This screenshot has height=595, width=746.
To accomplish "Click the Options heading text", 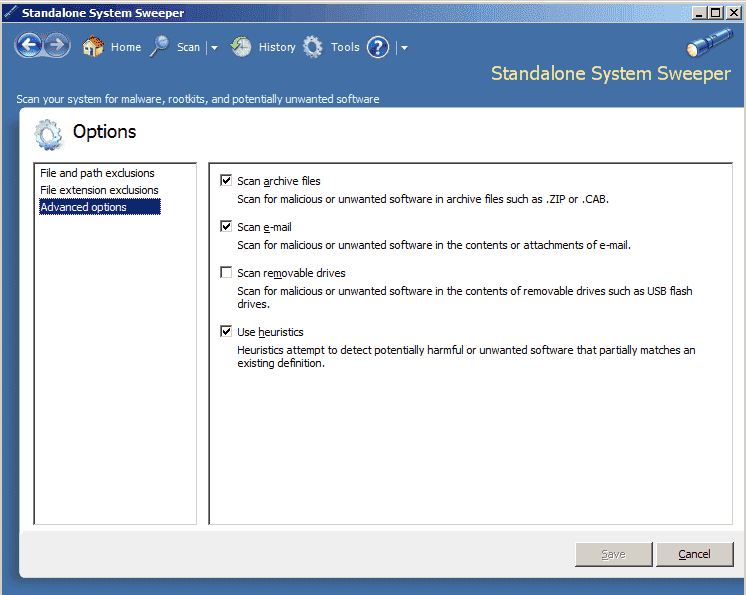I will pyautogui.click(x=104, y=132).
